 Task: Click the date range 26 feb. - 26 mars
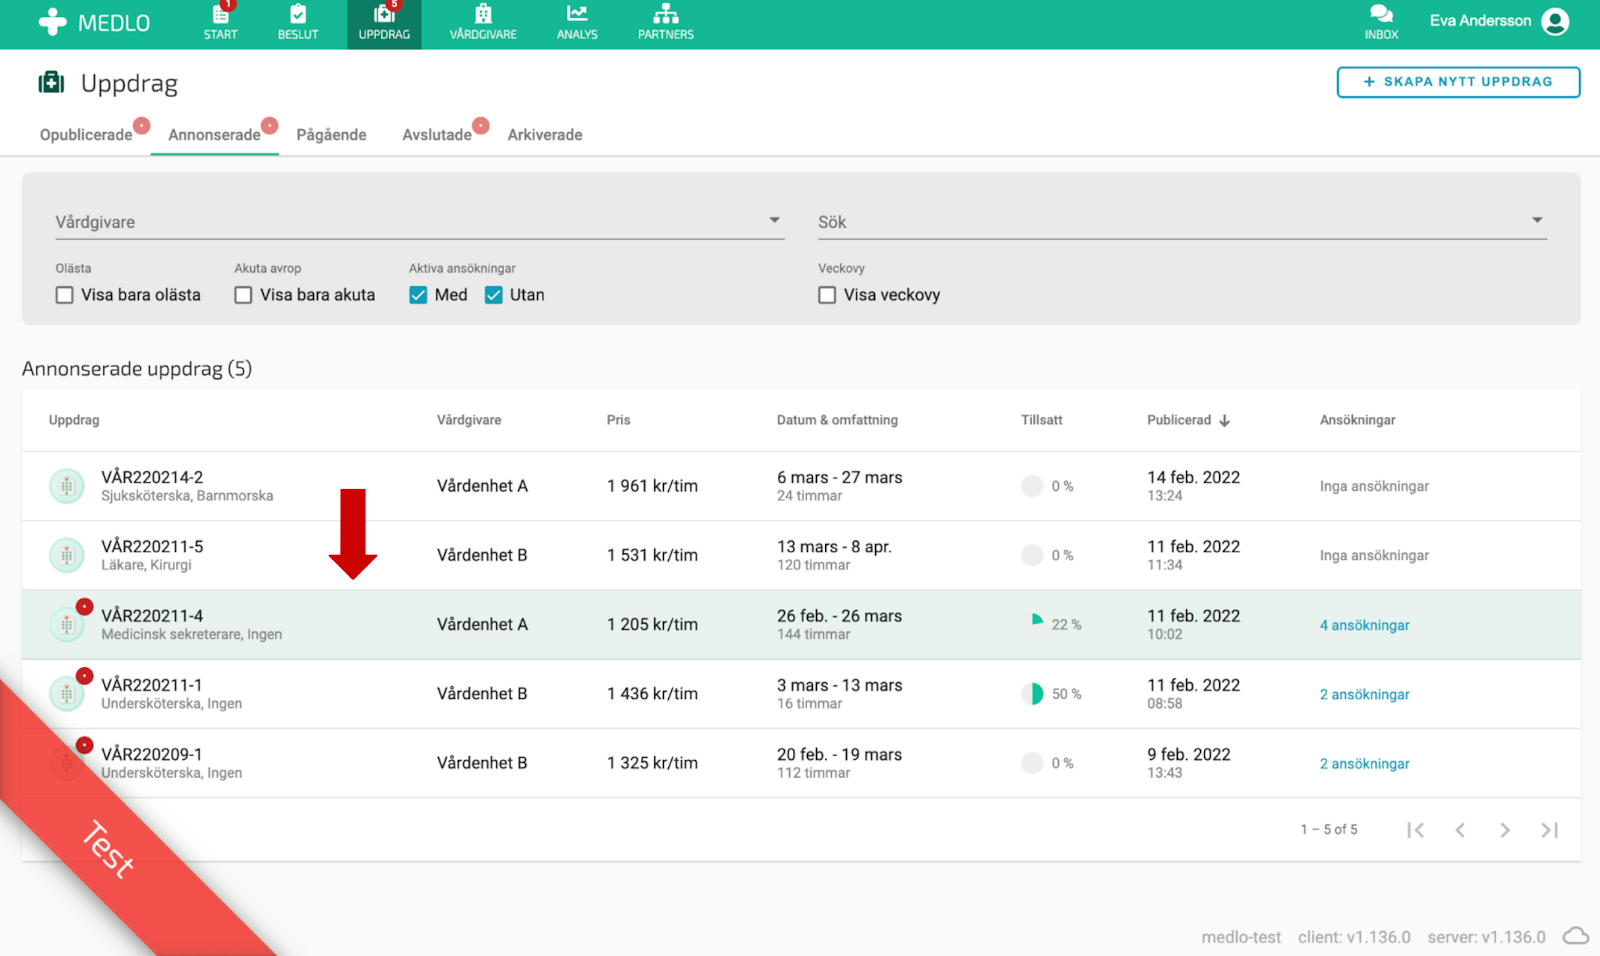[839, 616]
